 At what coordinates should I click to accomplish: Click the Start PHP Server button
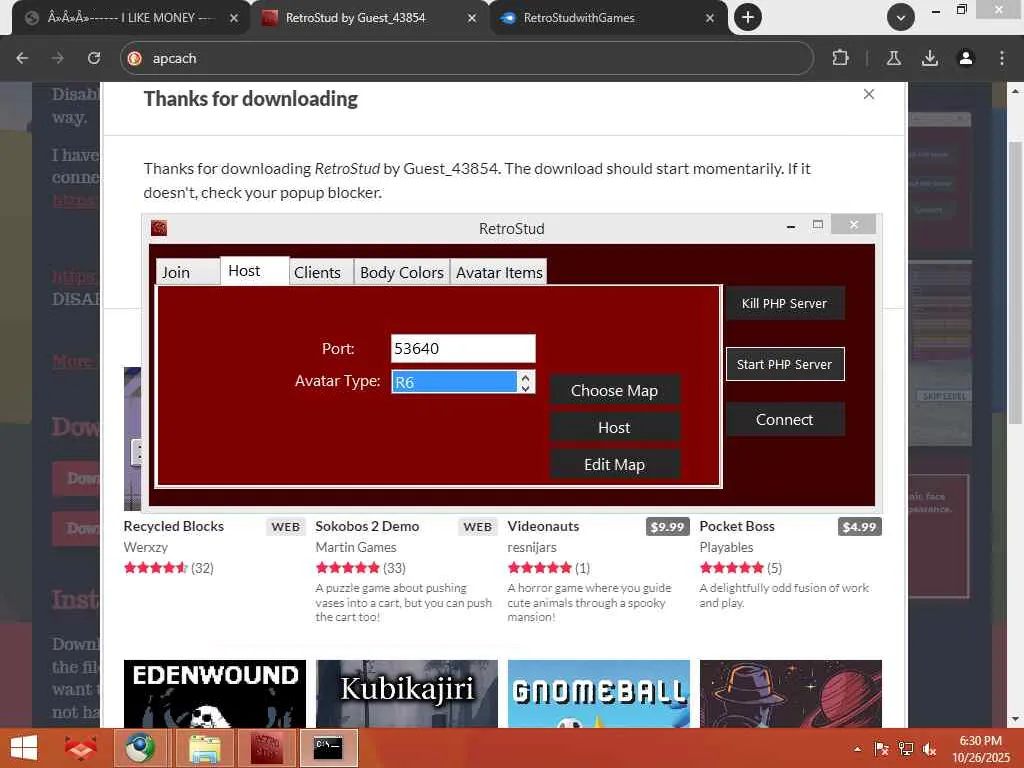tap(785, 364)
